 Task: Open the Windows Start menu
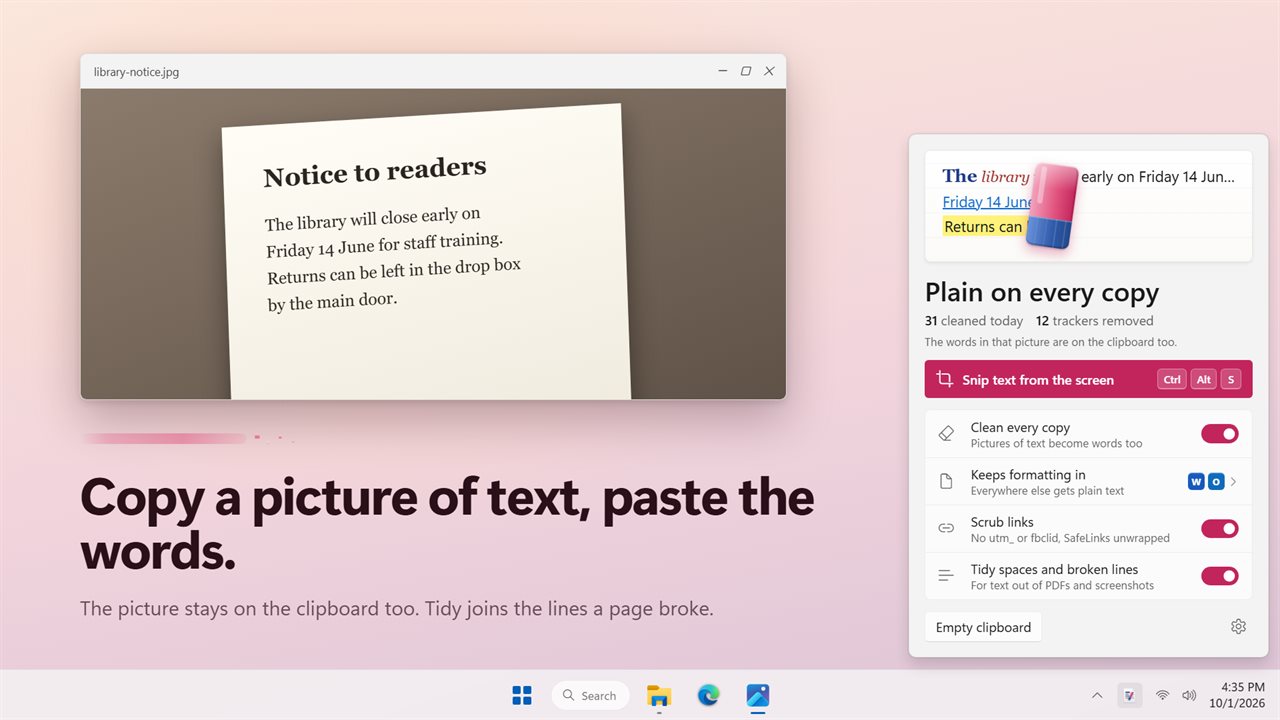click(x=522, y=695)
